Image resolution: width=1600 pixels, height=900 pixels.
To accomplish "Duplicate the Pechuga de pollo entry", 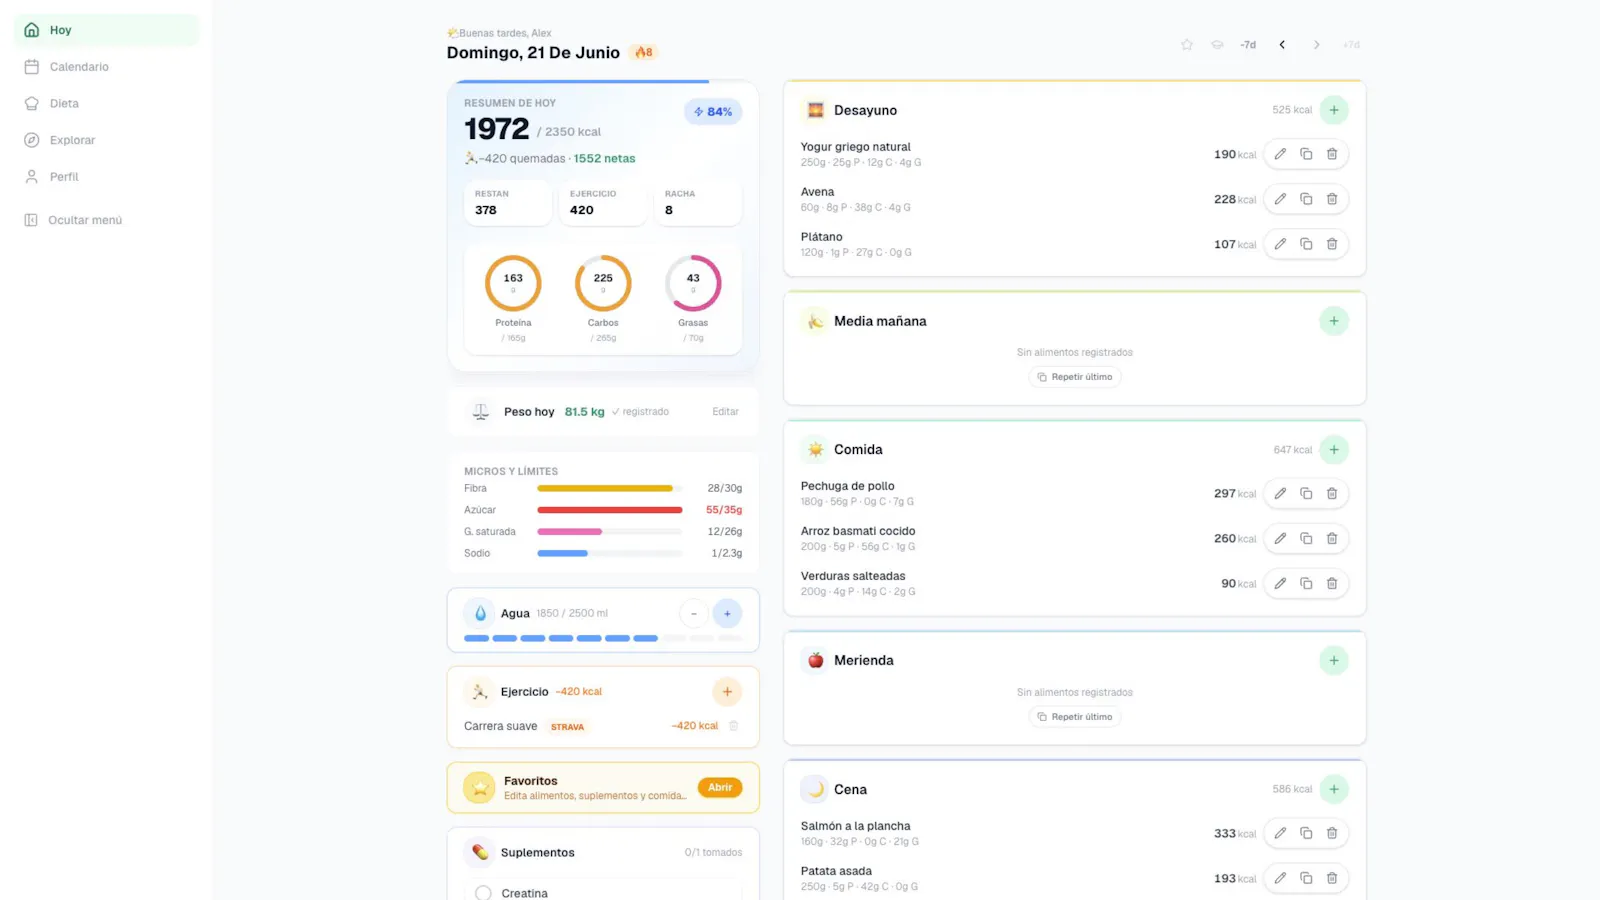I will coord(1306,494).
